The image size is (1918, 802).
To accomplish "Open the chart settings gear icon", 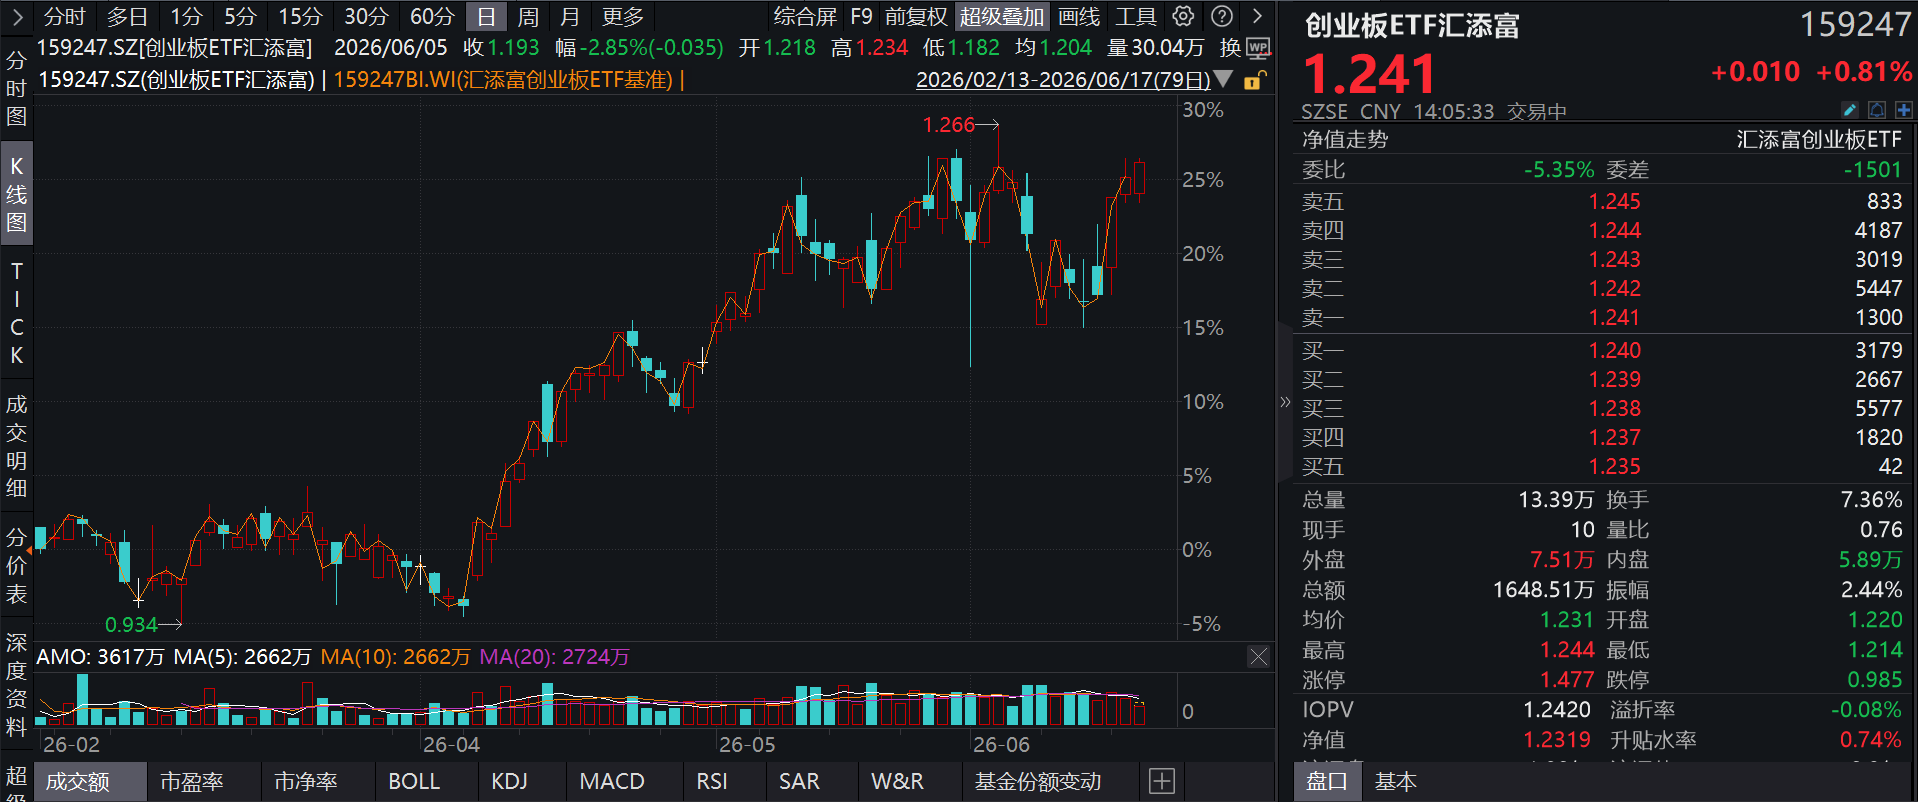I will (x=1184, y=16).
